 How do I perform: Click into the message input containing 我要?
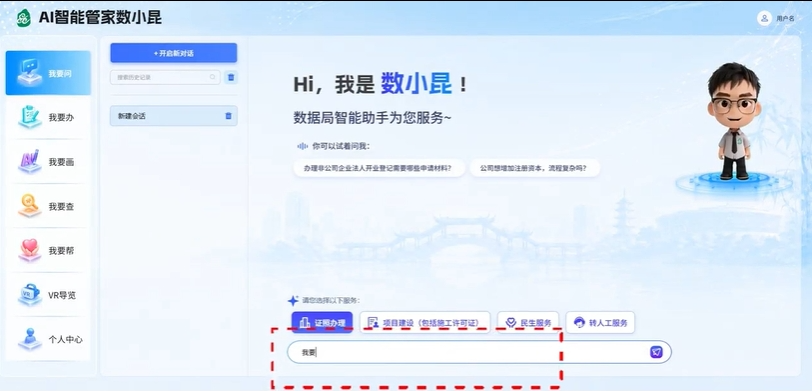pyautogui.click(x=479, y=352)
